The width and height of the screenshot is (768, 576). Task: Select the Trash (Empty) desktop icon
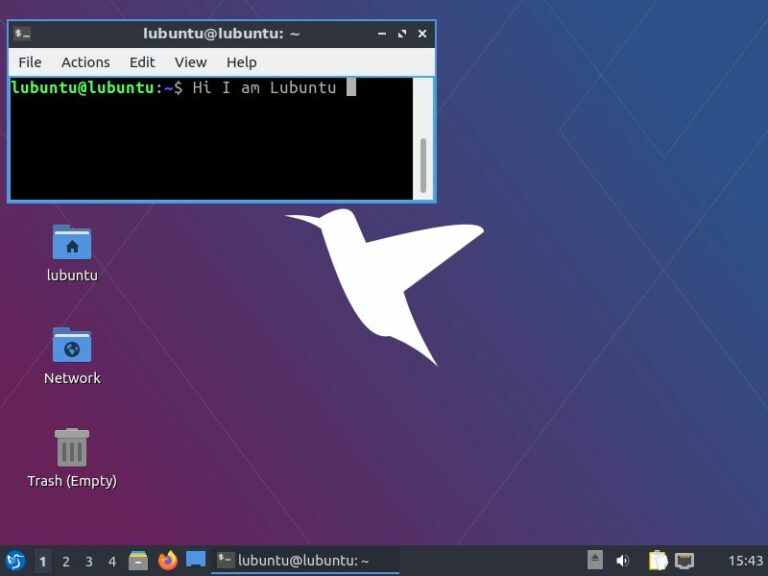pyautogui.click(x=72, y=458)
